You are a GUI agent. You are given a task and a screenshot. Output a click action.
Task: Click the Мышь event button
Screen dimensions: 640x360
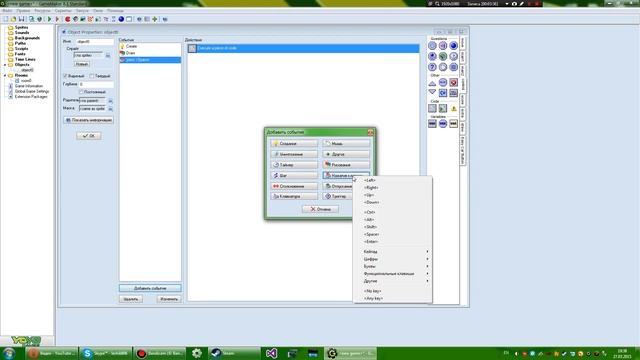[346, 144]
